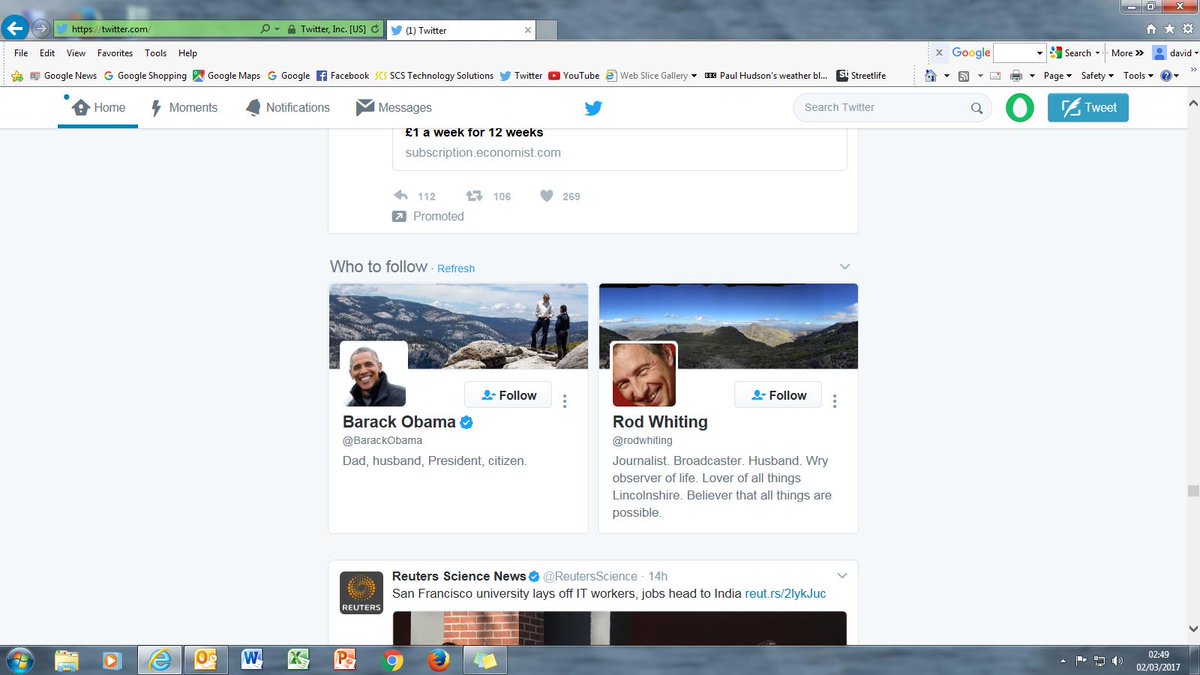This screenshot has height=675, width=1200.
Task: Expand the command bar Tools dropdown
Action: [1138, 75]
